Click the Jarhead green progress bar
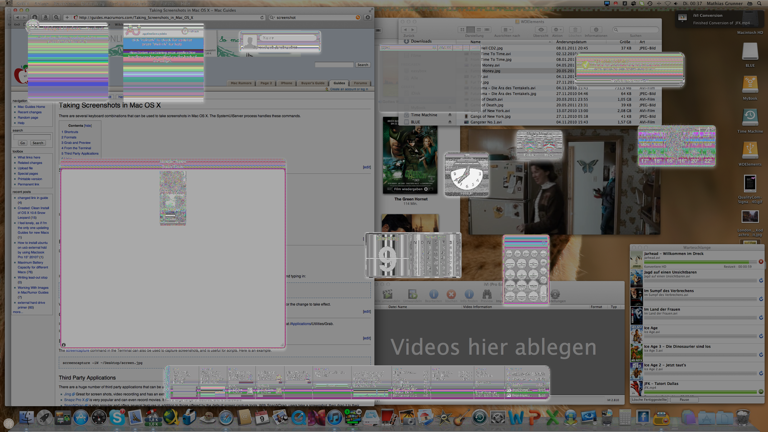The image size is (768, 432). (700, 262)
